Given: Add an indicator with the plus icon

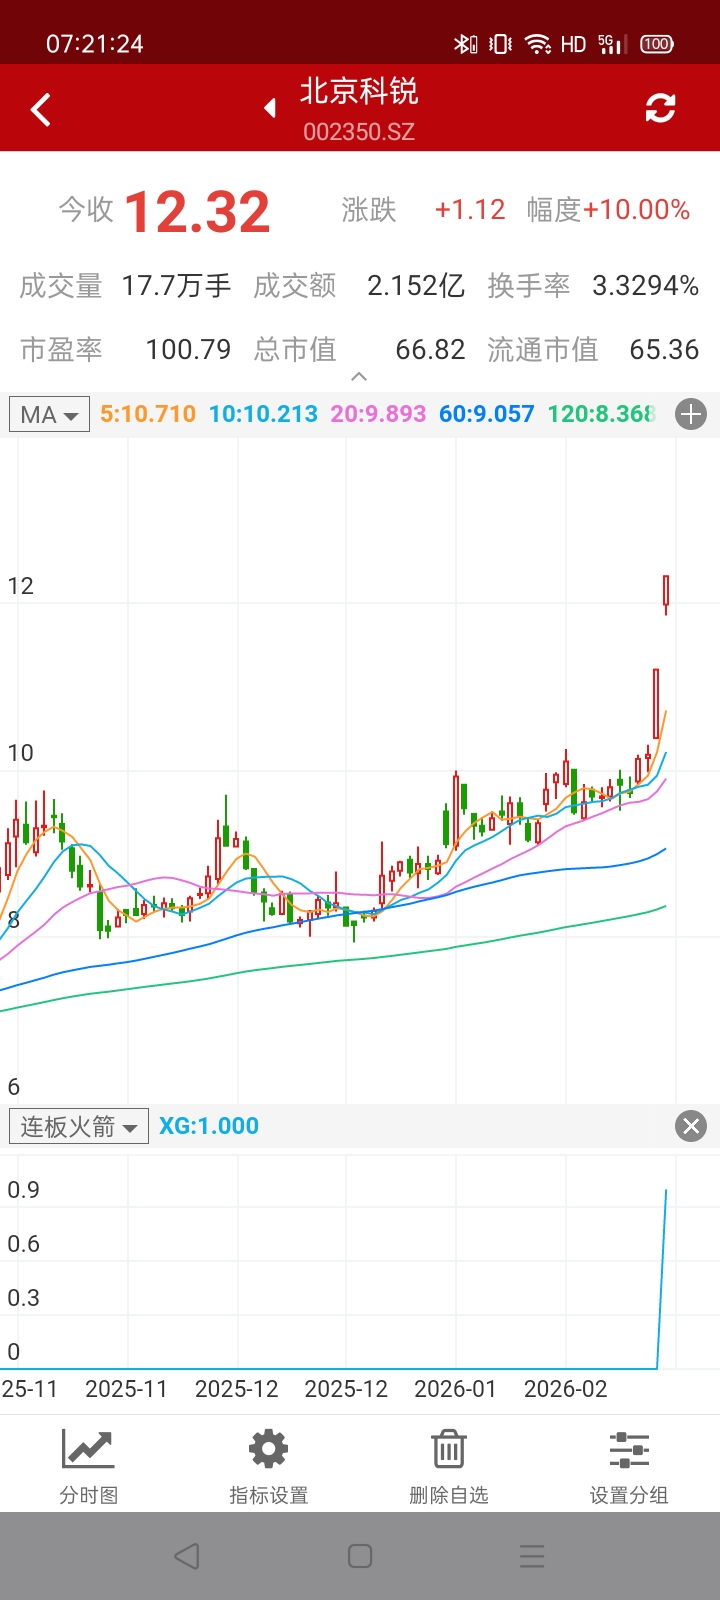Looking at the screenshot, I should (x=691, y=414).
